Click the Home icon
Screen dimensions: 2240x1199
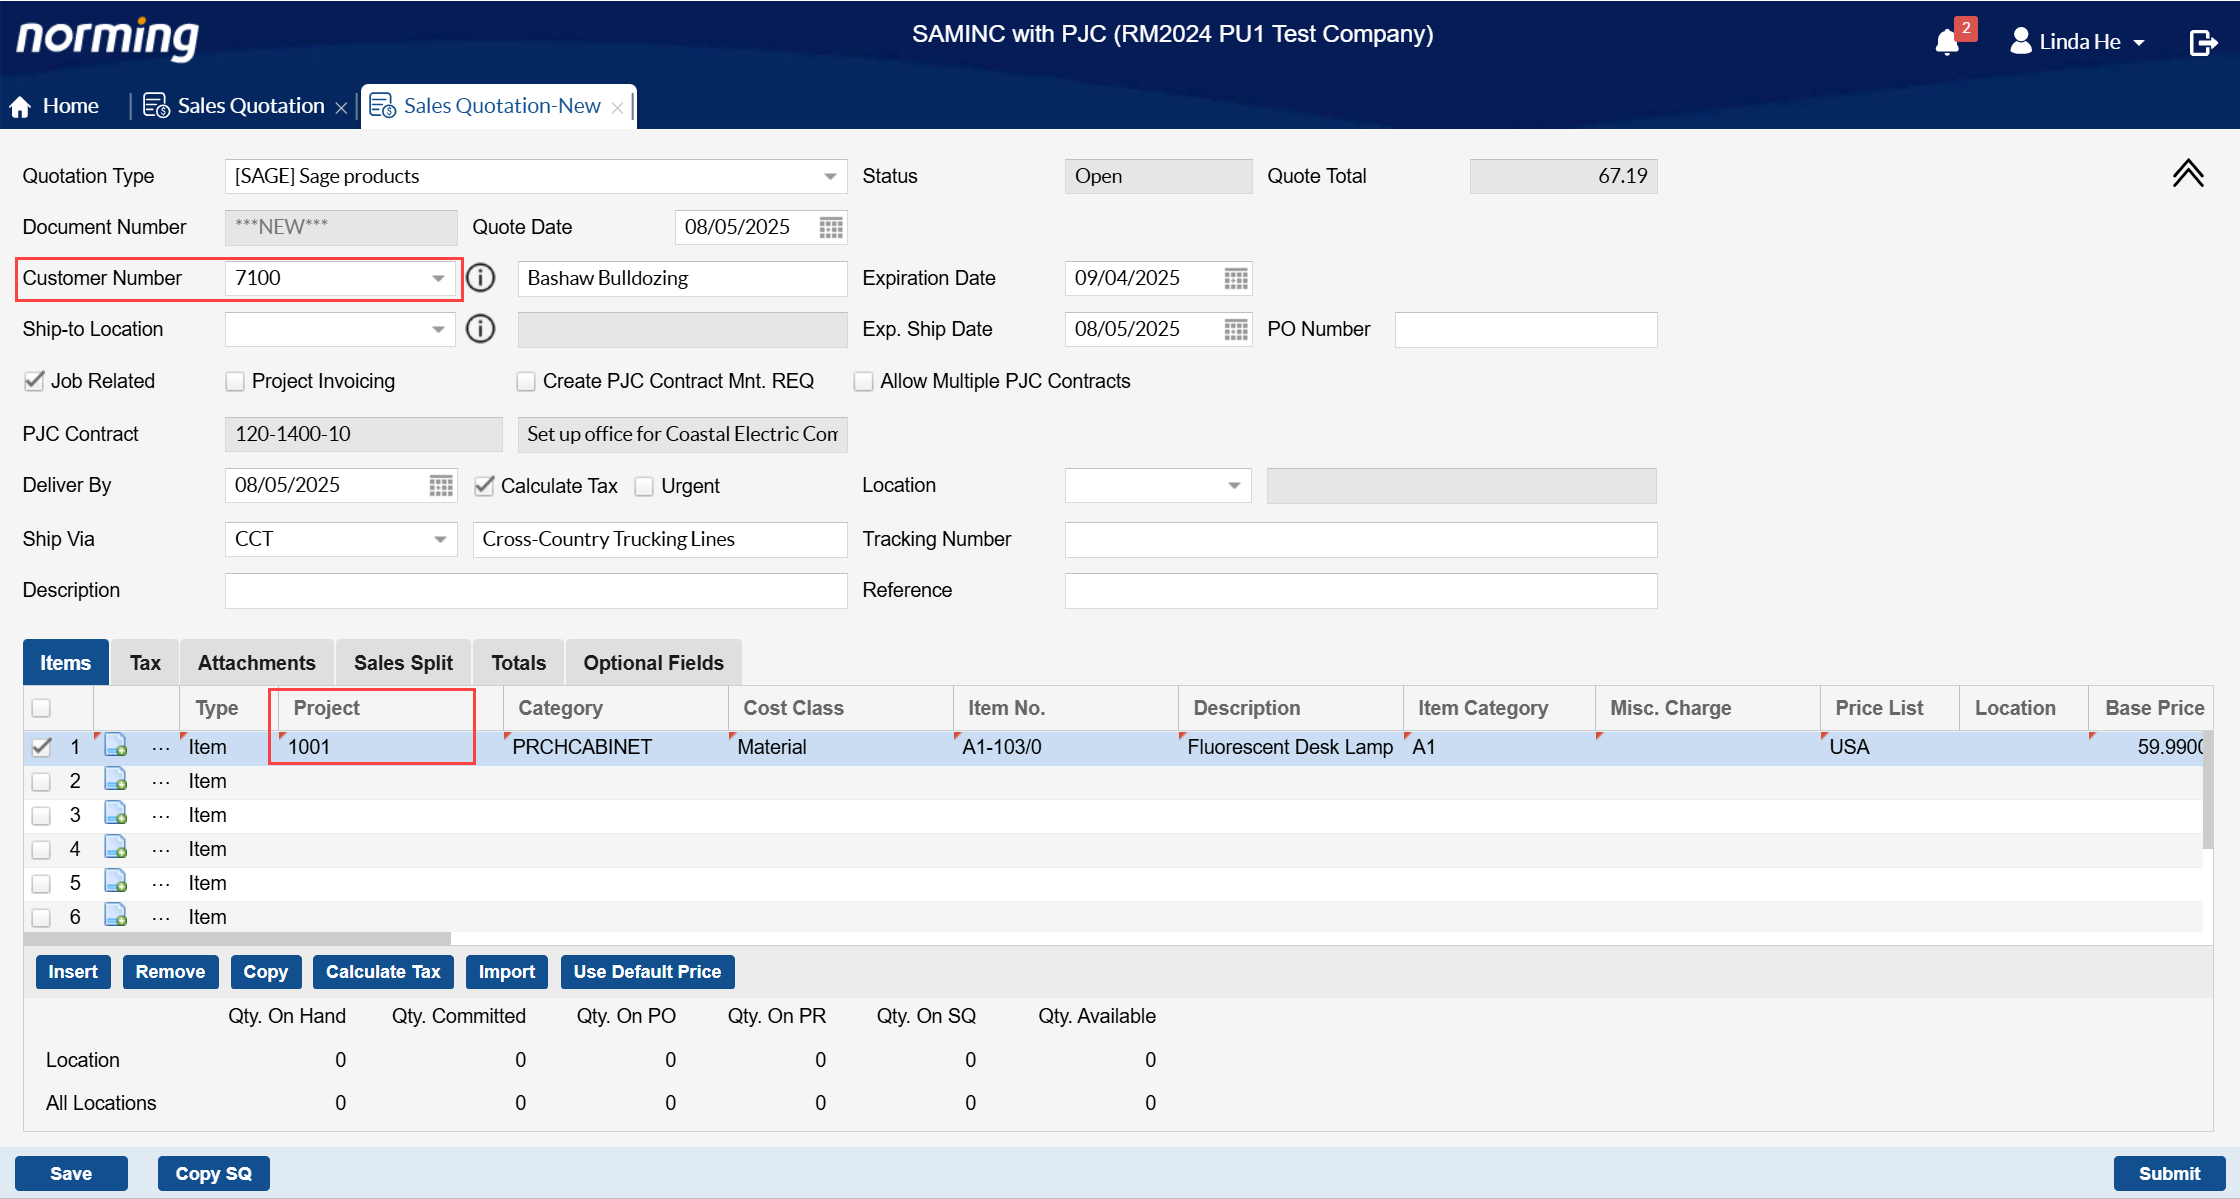click(x=20, y=106)
